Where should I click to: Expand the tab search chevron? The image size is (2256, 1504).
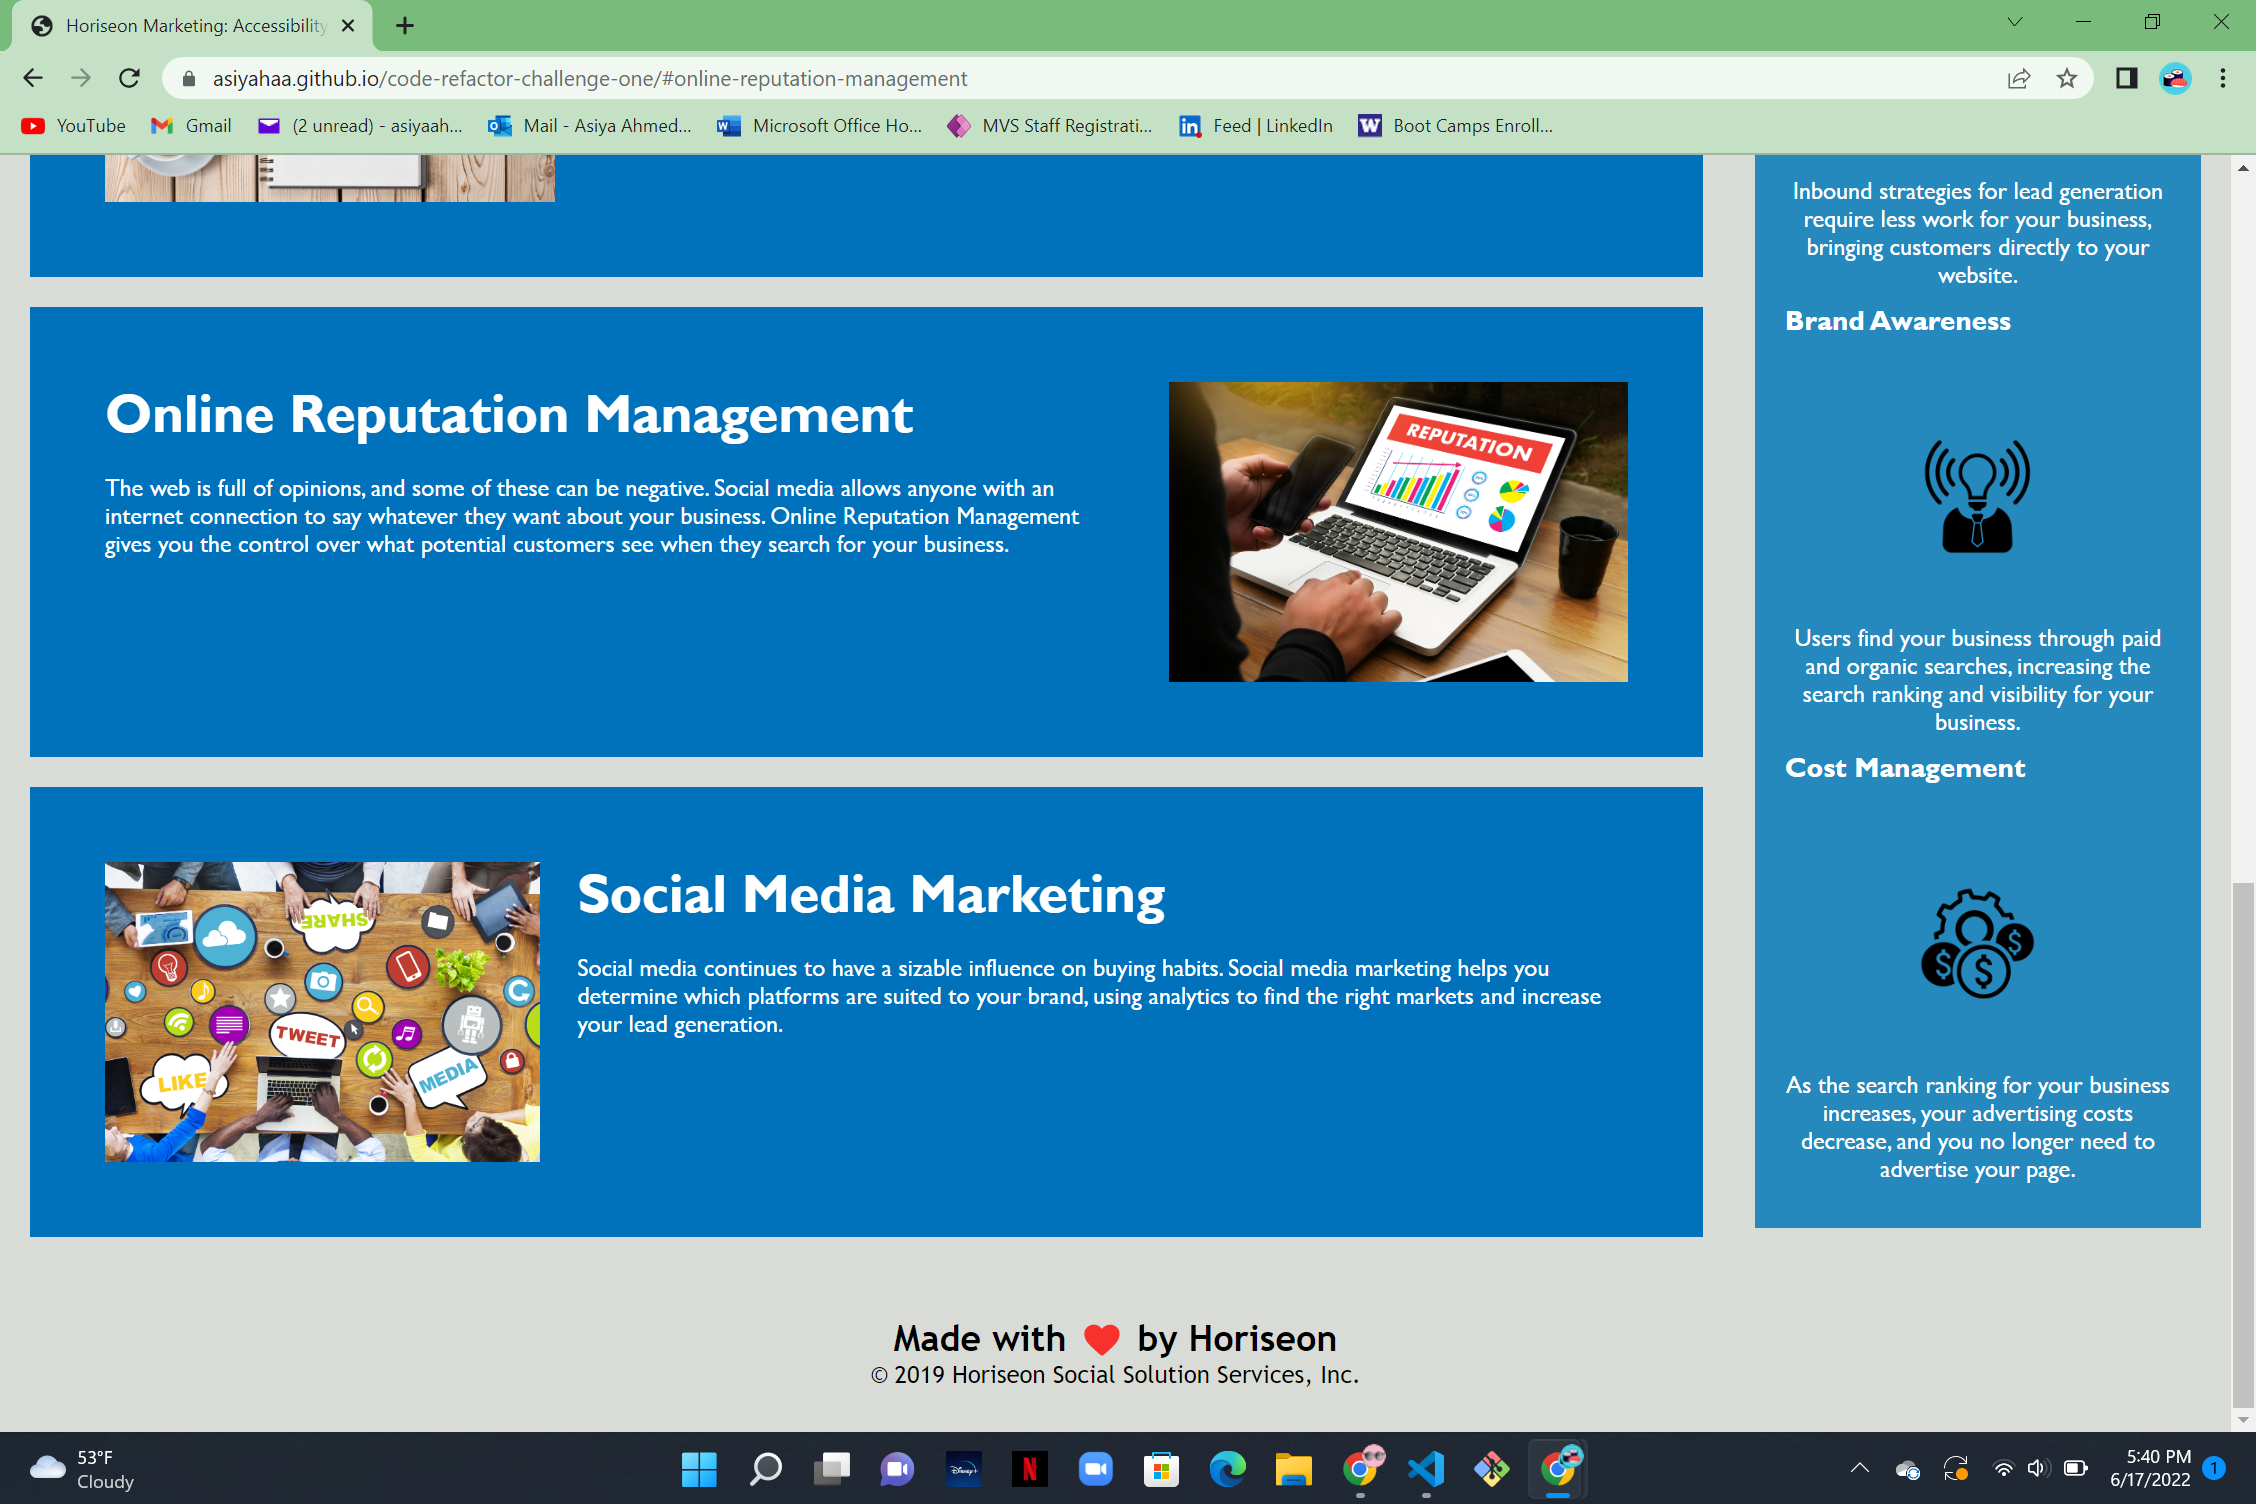coord(2014,22)
